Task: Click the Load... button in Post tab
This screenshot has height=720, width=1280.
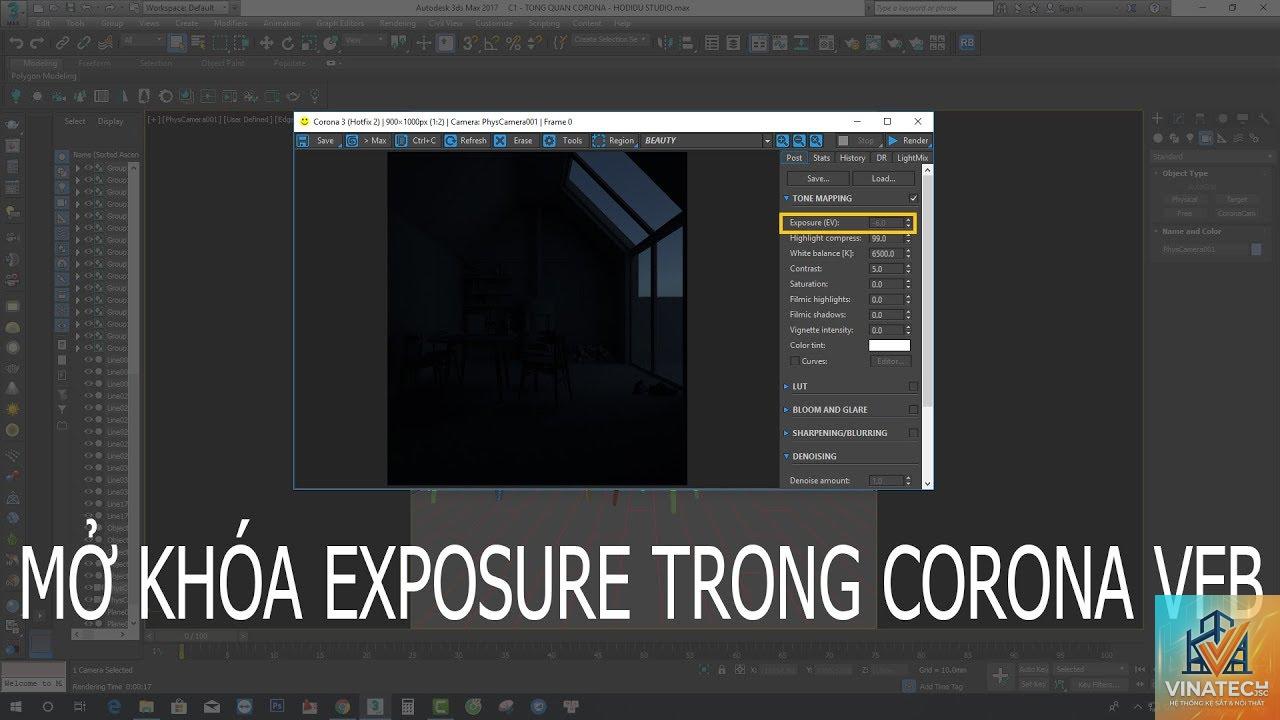Action: point(884,178)
